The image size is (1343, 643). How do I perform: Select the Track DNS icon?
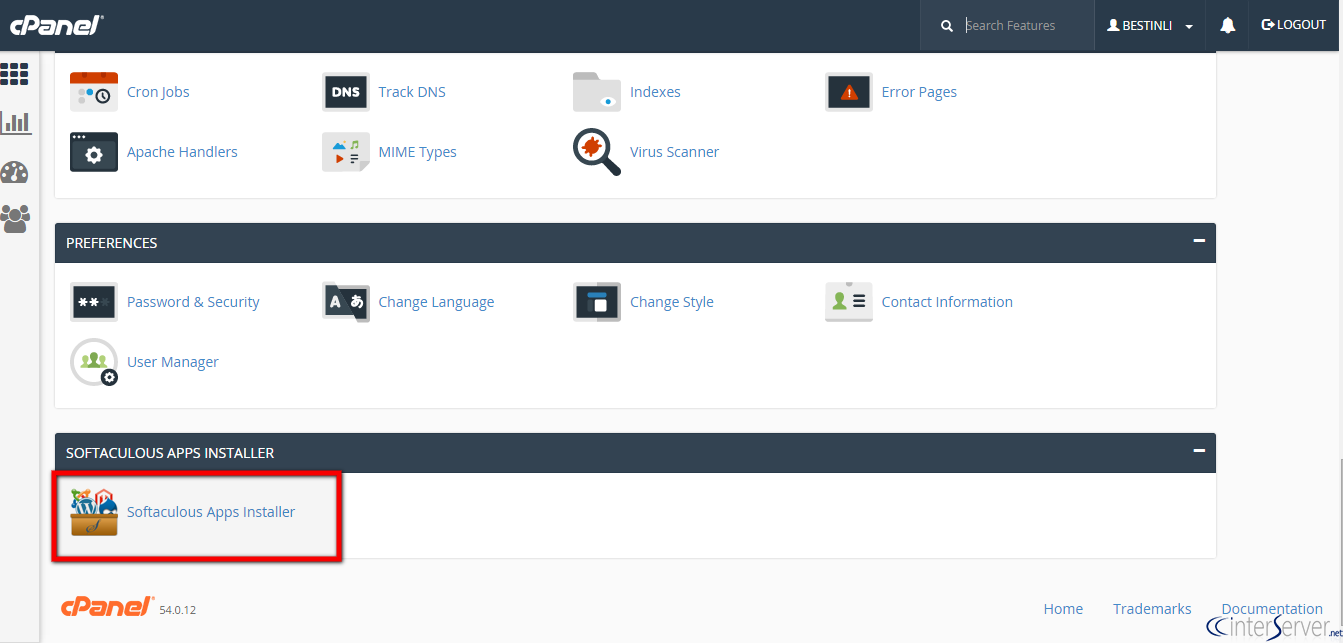click(x=345, y=91)
